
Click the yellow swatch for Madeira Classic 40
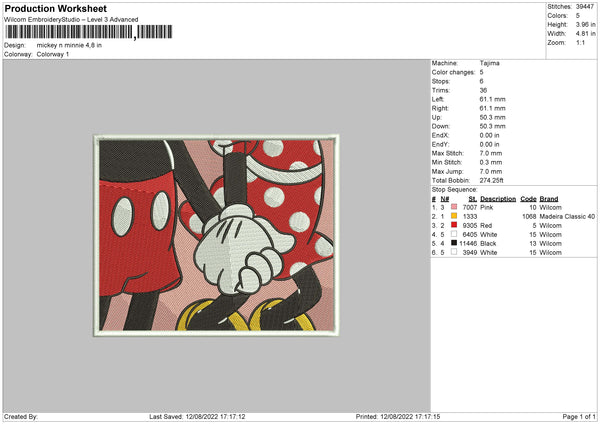454,216
